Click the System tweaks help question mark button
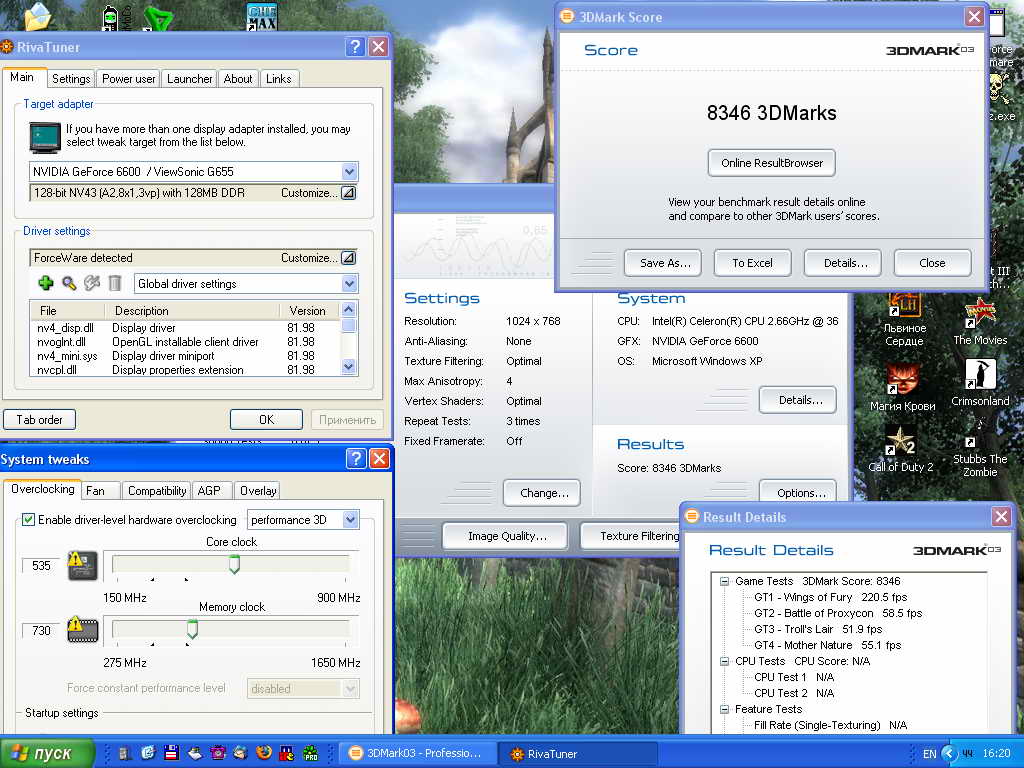 tap(356, 458)
